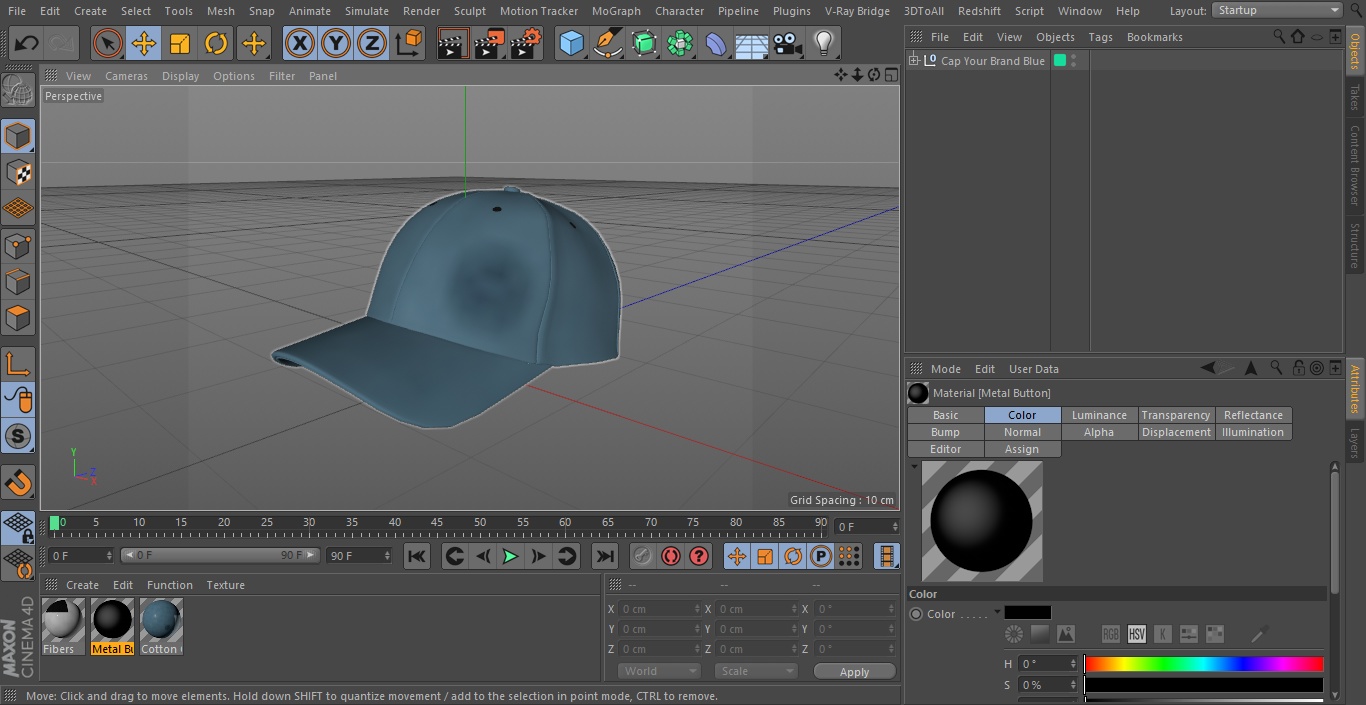The image size is (1366, 705).
Task: Switch to the Luminance material tab
Action: (x=1099, y=415)
